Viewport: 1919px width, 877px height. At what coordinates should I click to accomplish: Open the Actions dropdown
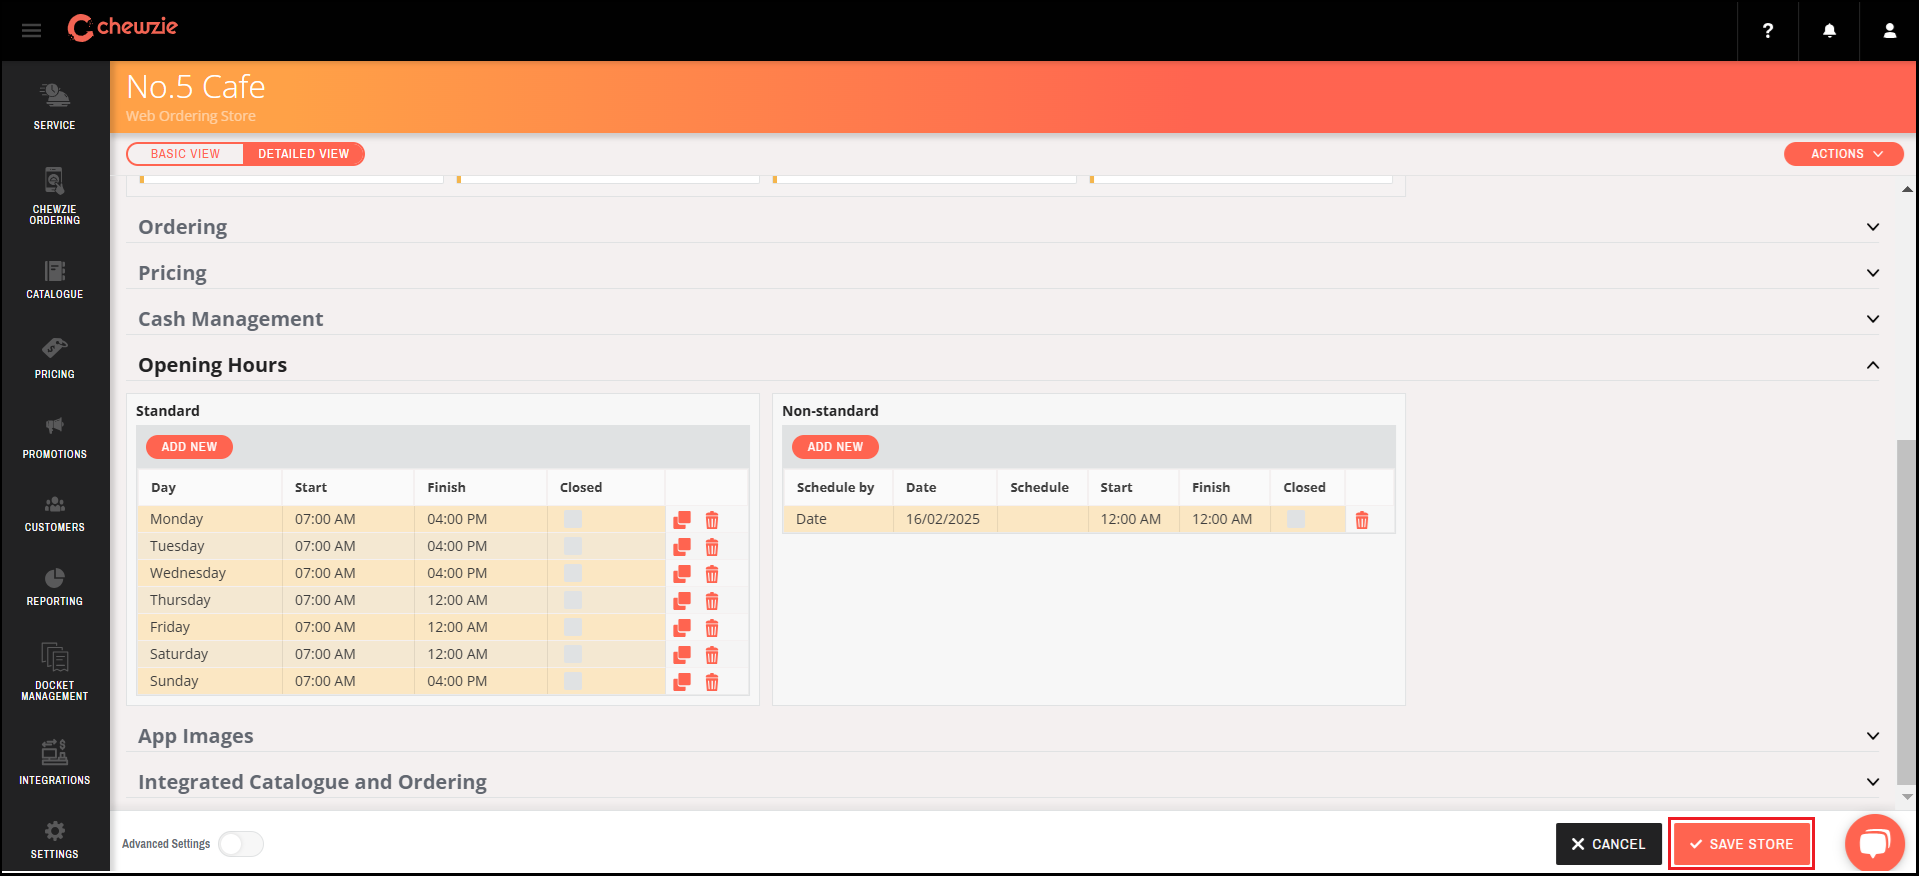coord(1844,154)
